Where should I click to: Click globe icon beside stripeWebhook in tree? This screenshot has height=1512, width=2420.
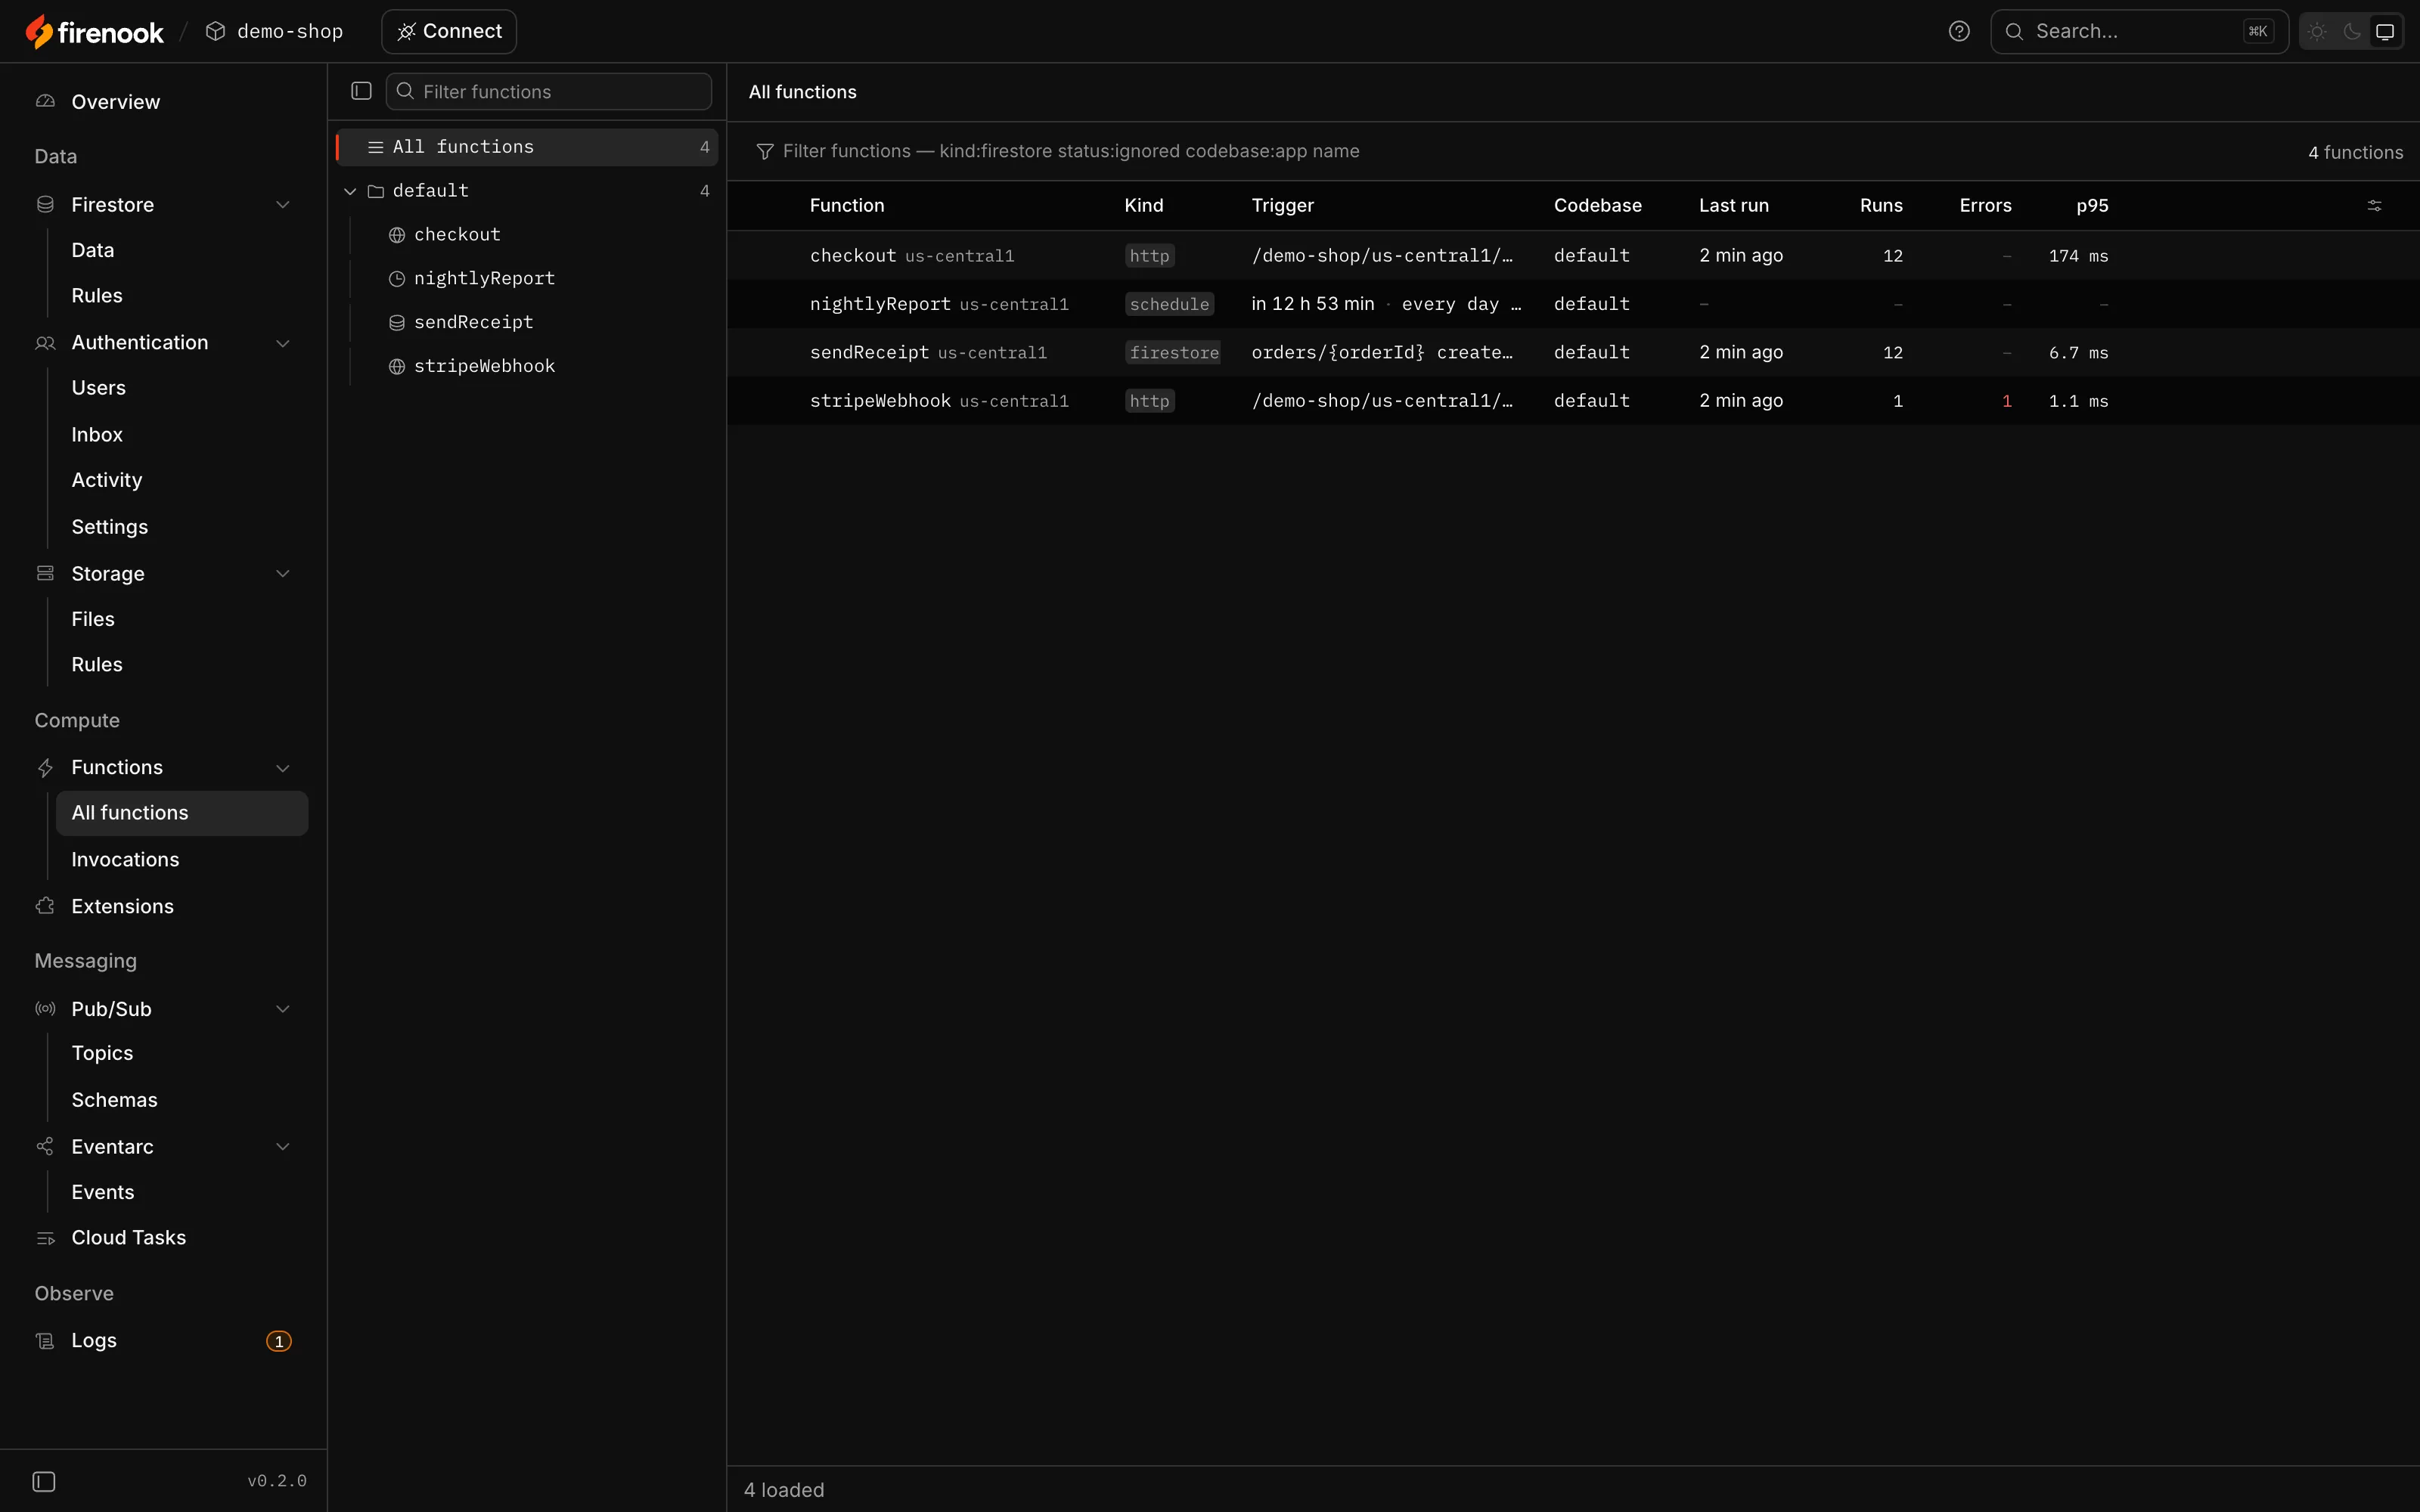(397, 367)
